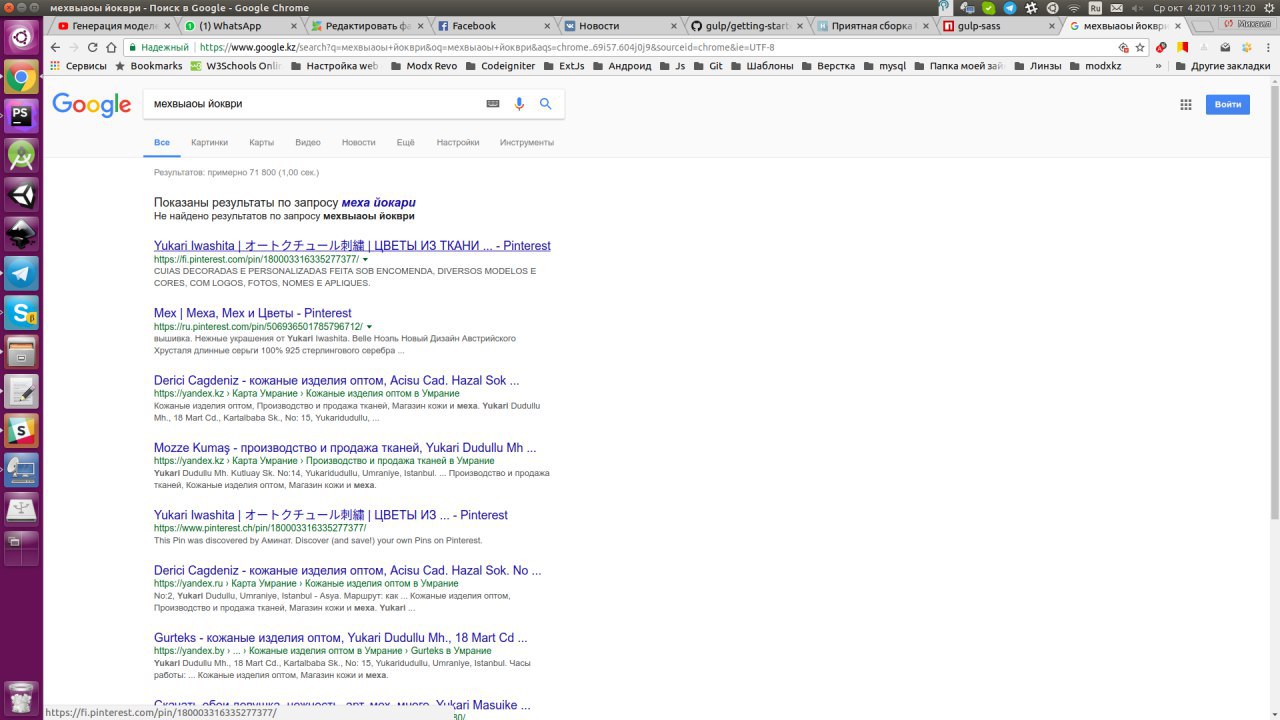The height and width of the screenshot is (720, 1280).
Task: Switch to the gulp/getting-started GitHub tab
Action: [748, 26]
